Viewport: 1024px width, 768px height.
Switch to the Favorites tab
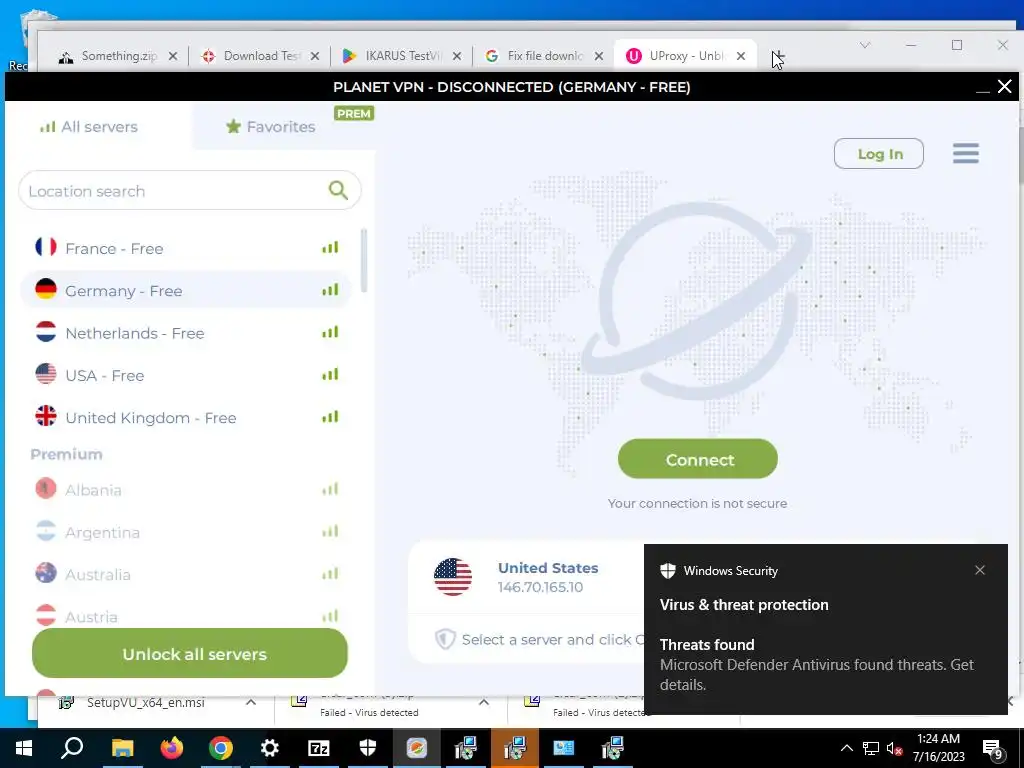click(x=270, y=127)
